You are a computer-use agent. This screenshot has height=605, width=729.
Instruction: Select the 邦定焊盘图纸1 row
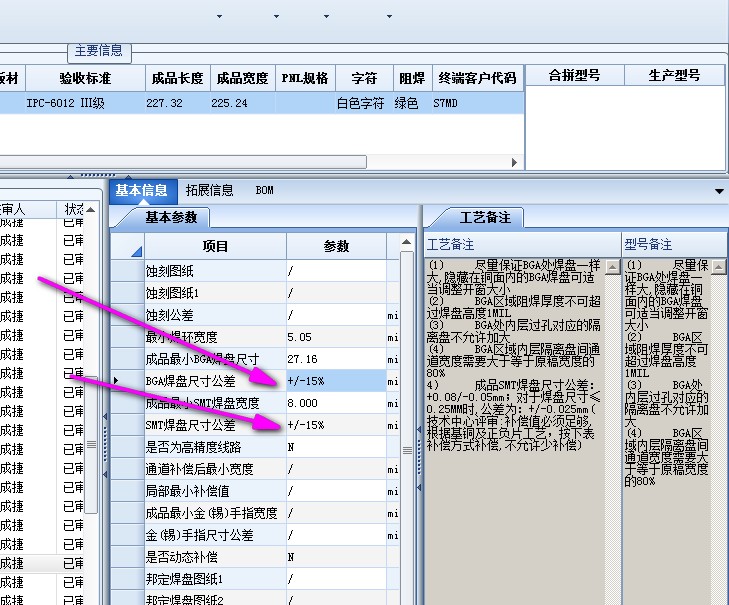(255, 579)
